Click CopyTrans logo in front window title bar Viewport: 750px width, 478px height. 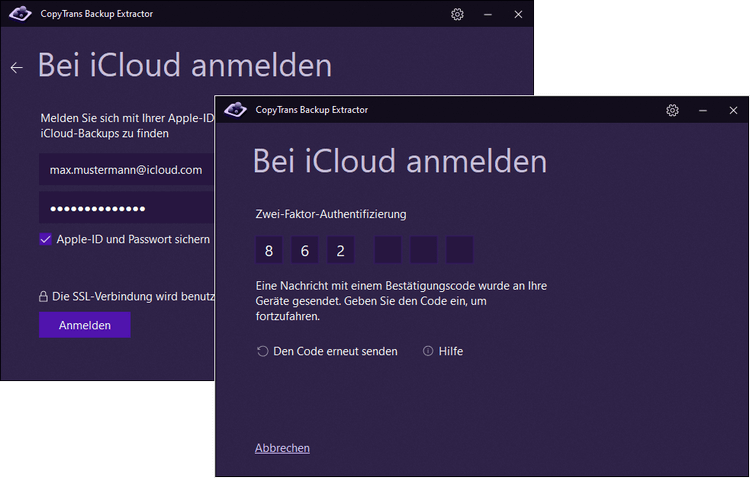235,110
